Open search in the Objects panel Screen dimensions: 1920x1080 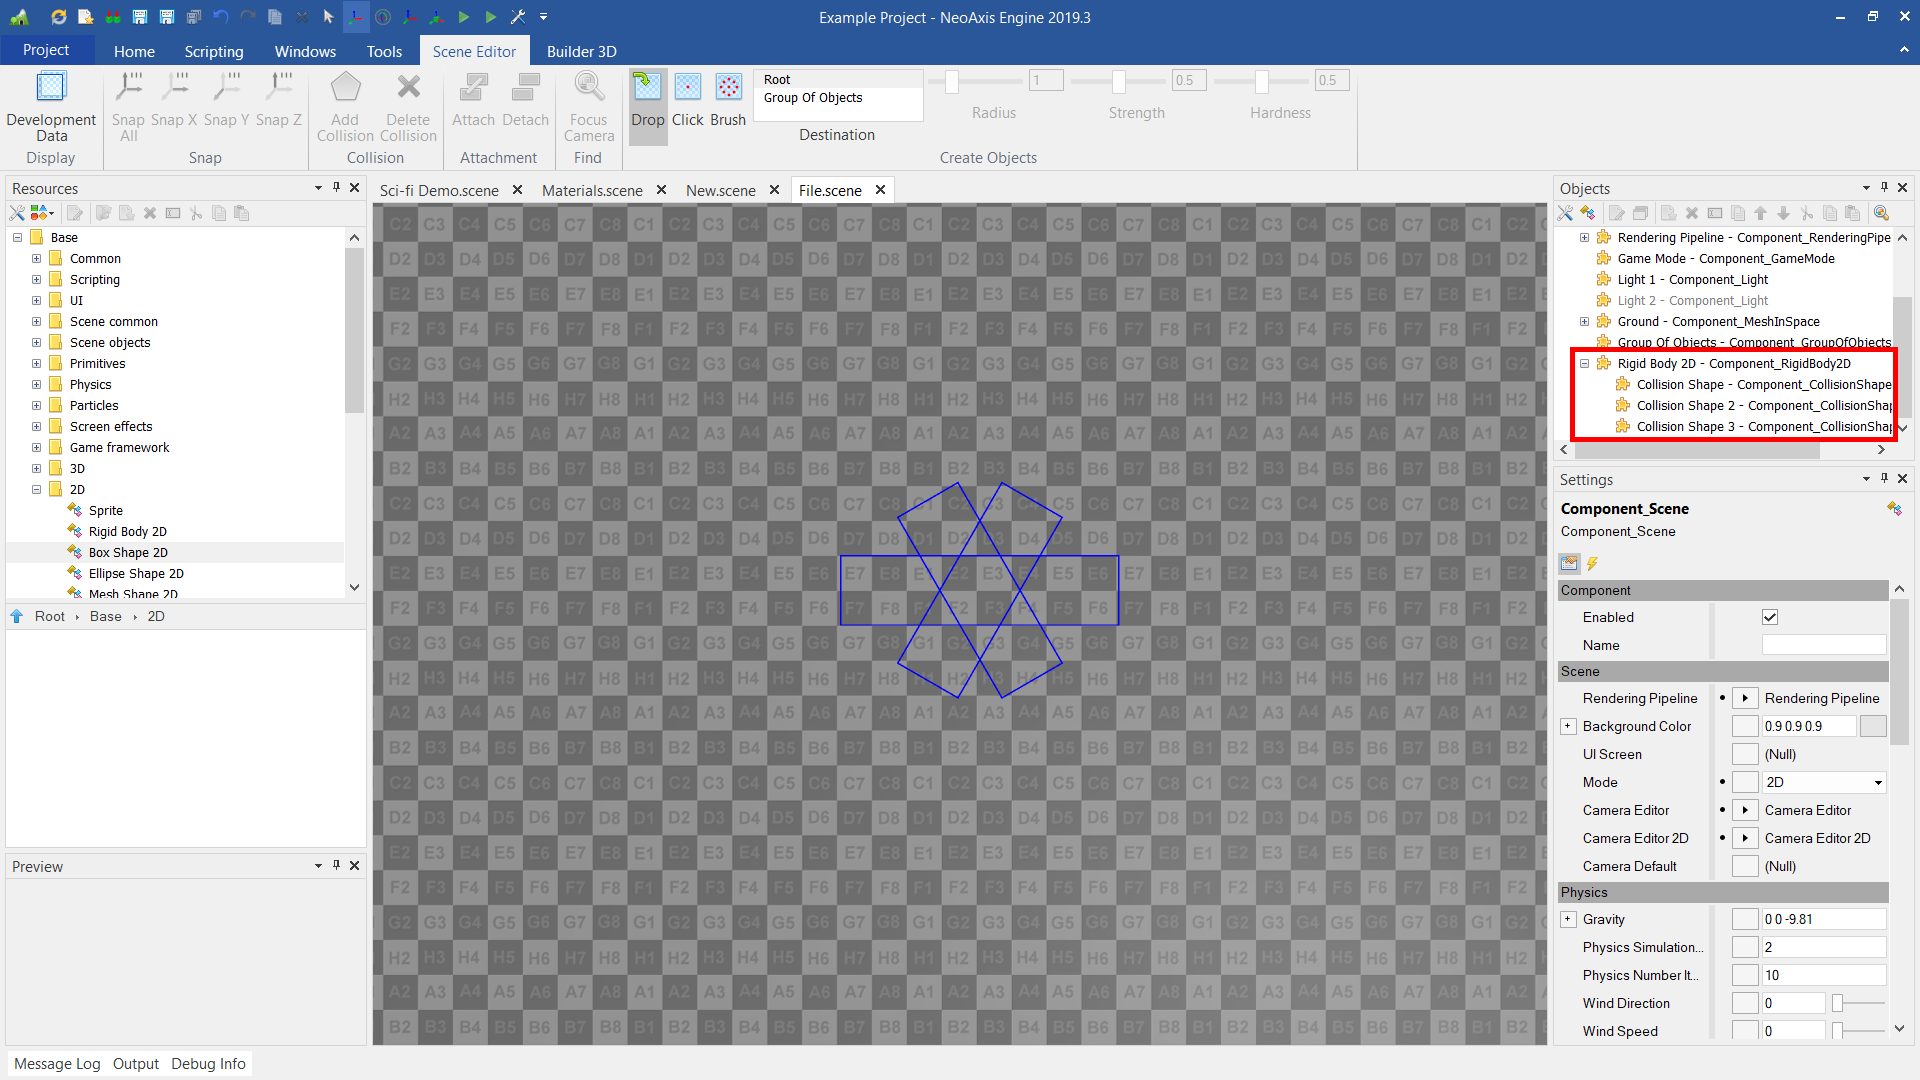click(x=1882, y=213)
